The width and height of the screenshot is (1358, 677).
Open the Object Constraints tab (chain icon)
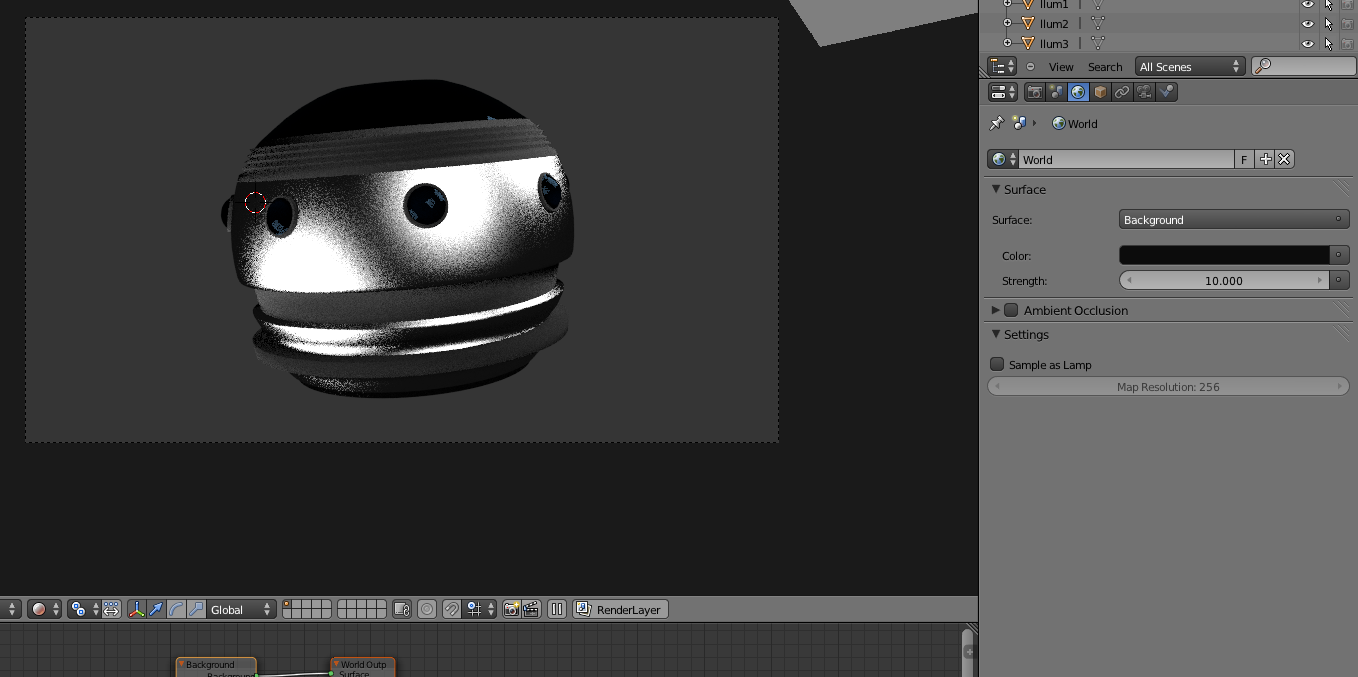pyautogui.click(x=1122, y=92)
